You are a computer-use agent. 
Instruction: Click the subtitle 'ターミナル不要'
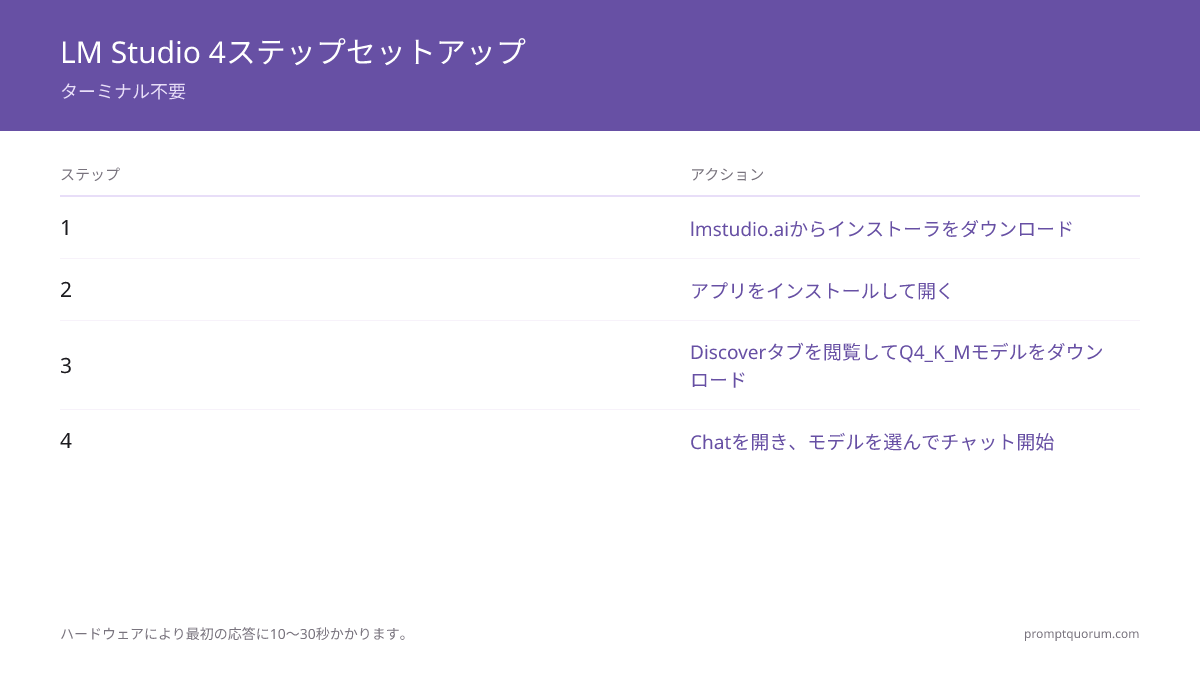tap(123, 91)
